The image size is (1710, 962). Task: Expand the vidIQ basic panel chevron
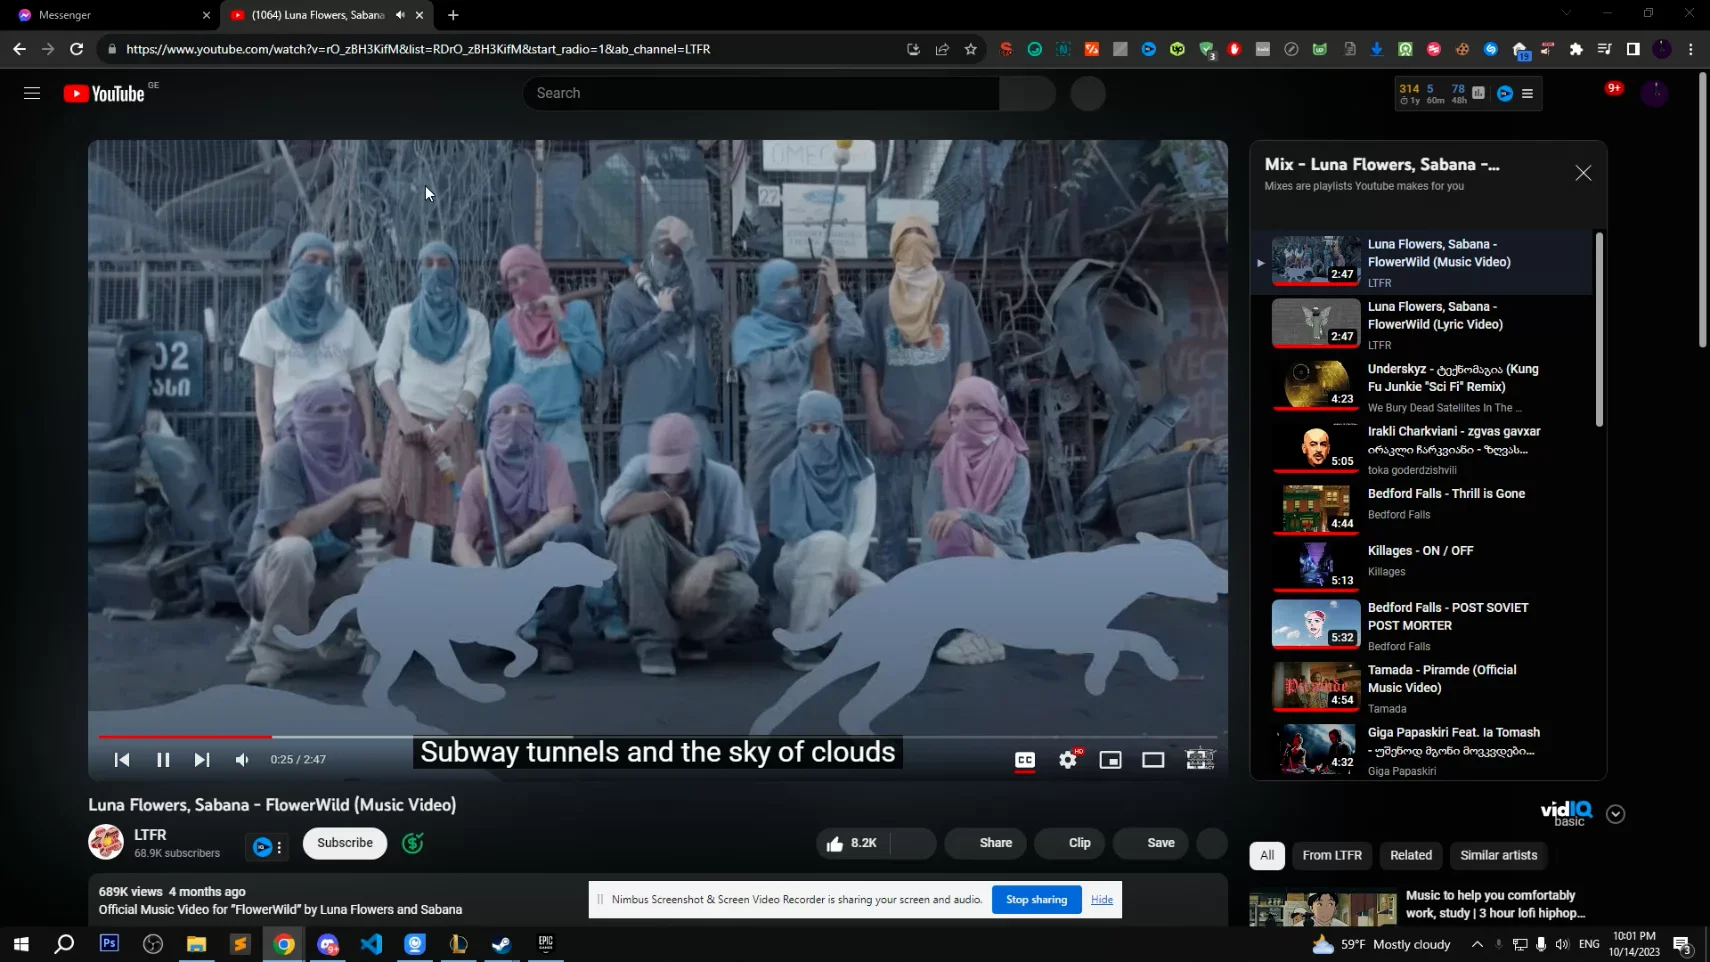tap(1614, 814)
